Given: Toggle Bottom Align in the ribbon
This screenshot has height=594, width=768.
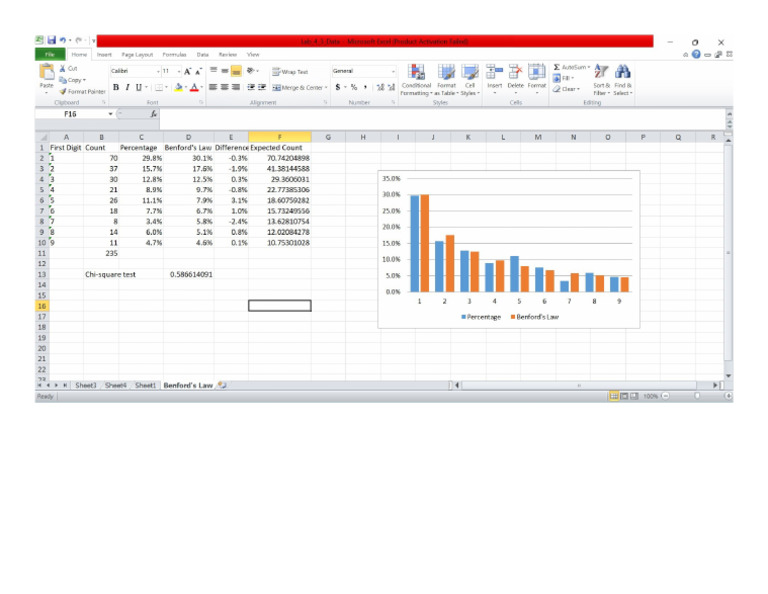Looking at the screenshot, I should pyautogui.click(x=236, y=71).
